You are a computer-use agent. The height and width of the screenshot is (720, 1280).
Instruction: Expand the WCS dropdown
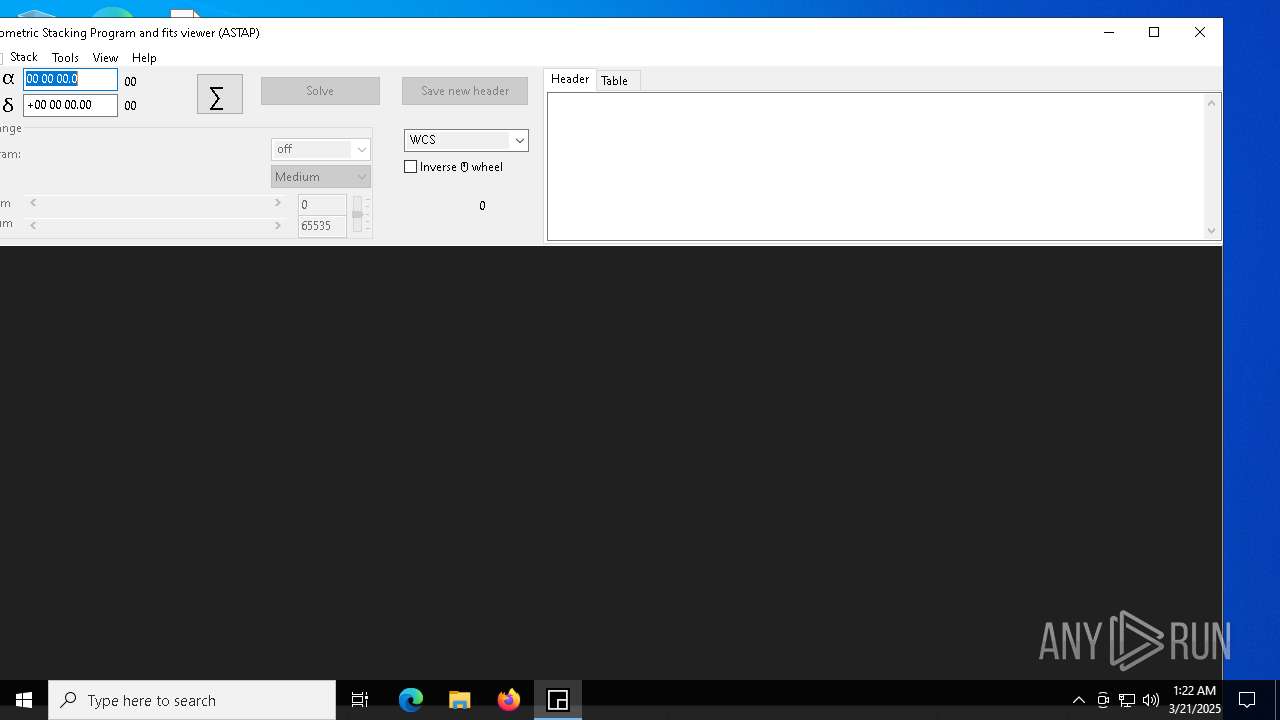coord(519,140)
